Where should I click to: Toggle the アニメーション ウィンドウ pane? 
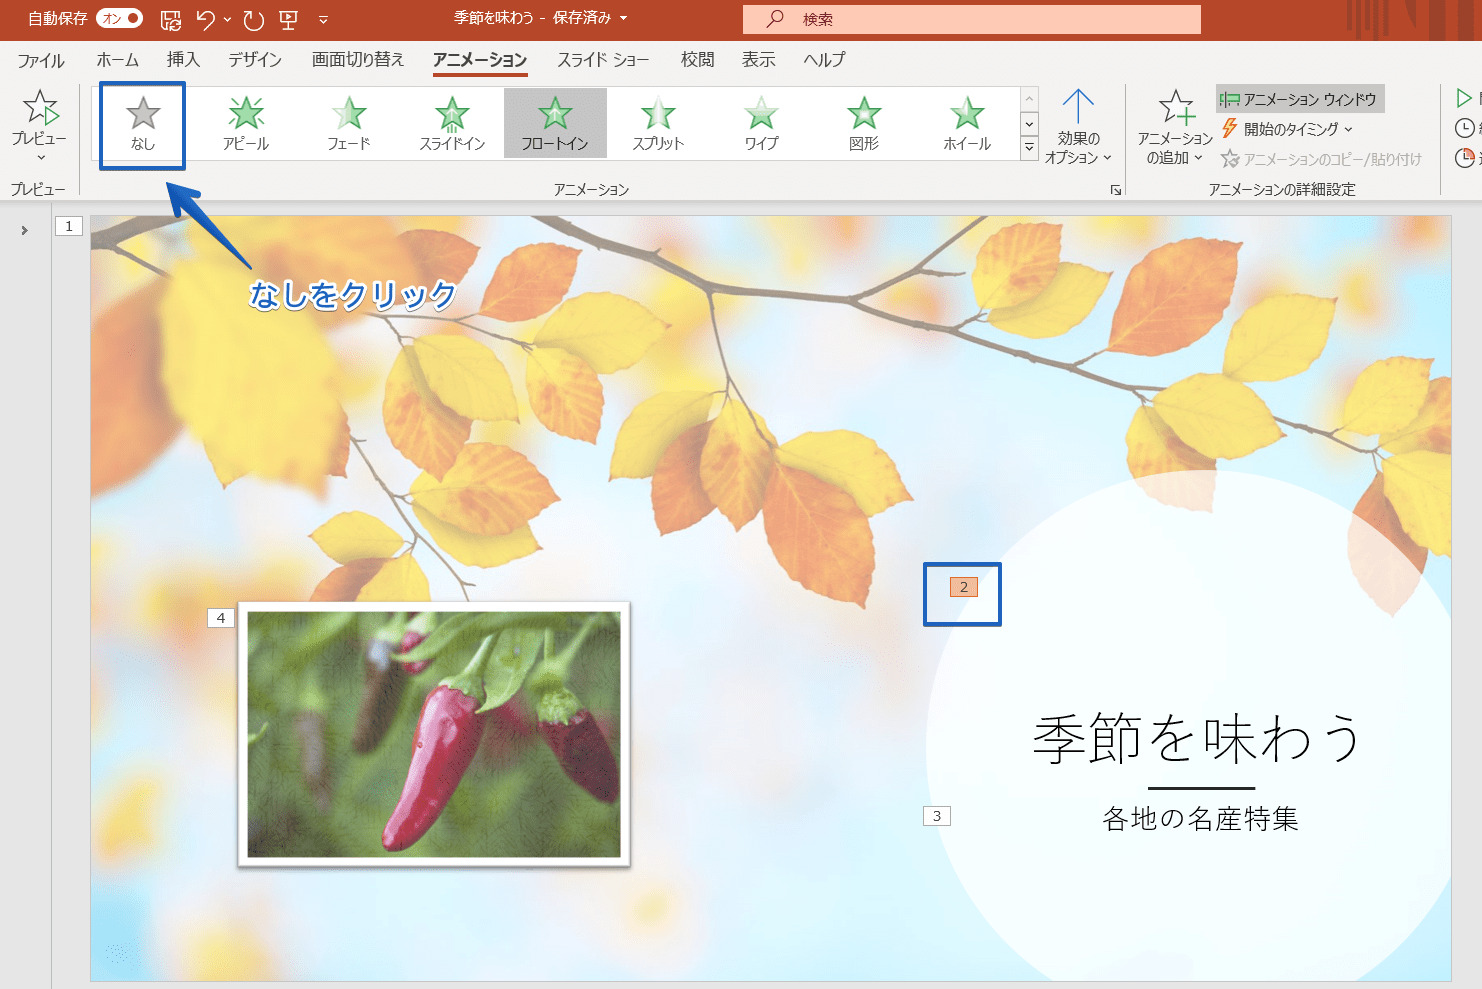coord(1299,99)
